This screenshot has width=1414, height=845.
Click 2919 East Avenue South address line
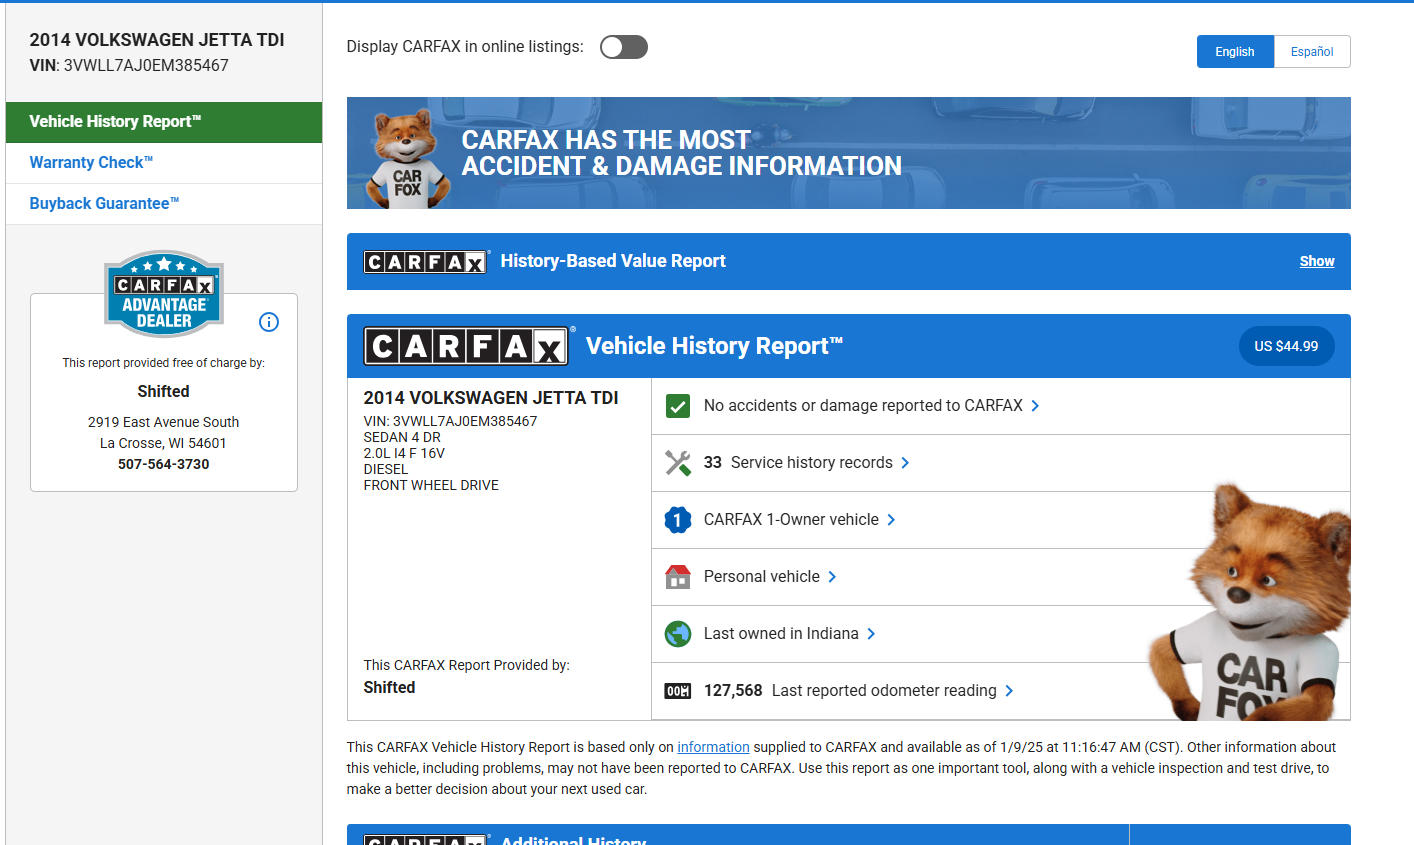164,422
